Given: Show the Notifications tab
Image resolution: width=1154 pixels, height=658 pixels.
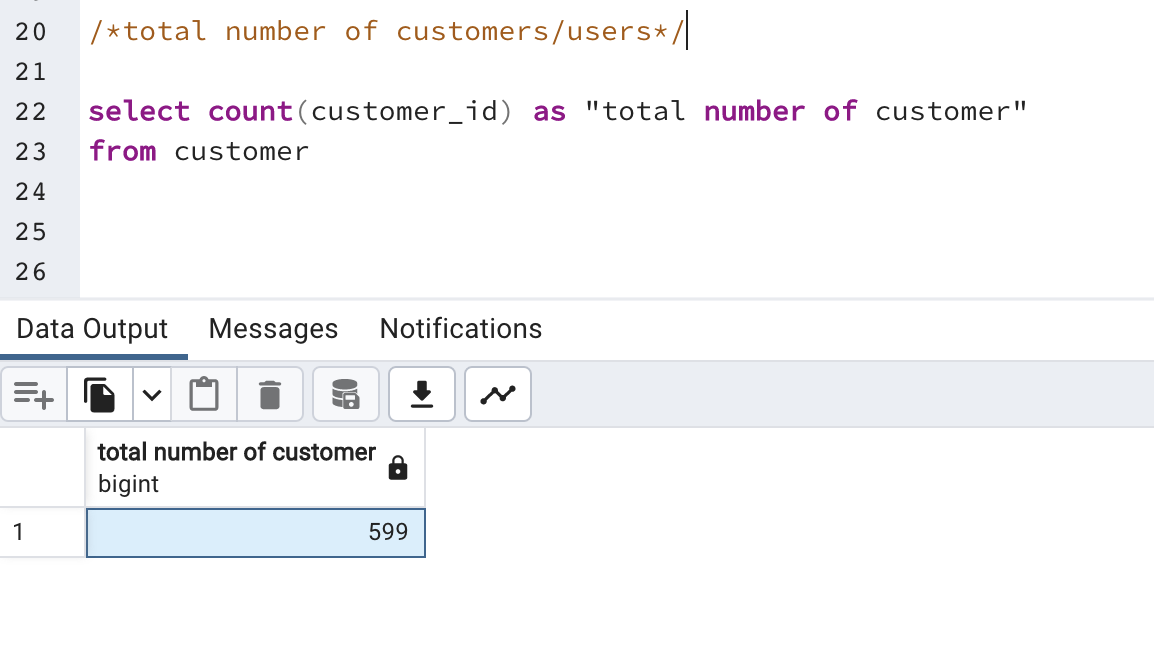Looking at the screenshot, I should click(x=460, y=329).
